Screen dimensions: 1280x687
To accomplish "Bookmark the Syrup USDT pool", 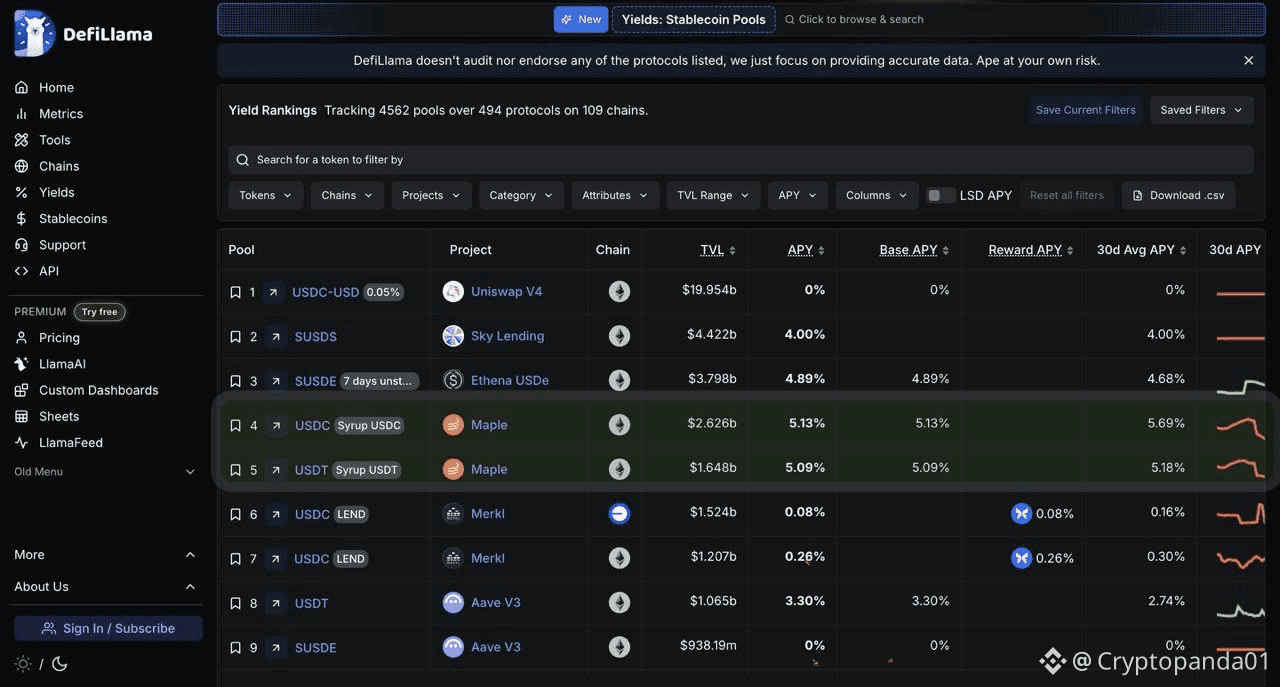I will (235, 470).
